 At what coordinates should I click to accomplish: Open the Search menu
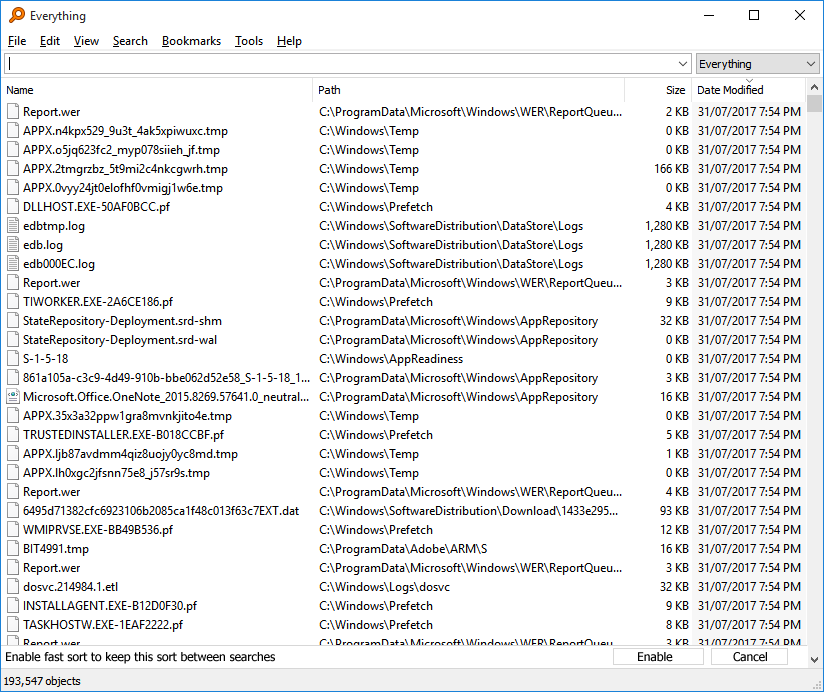(x=130, y=41)
